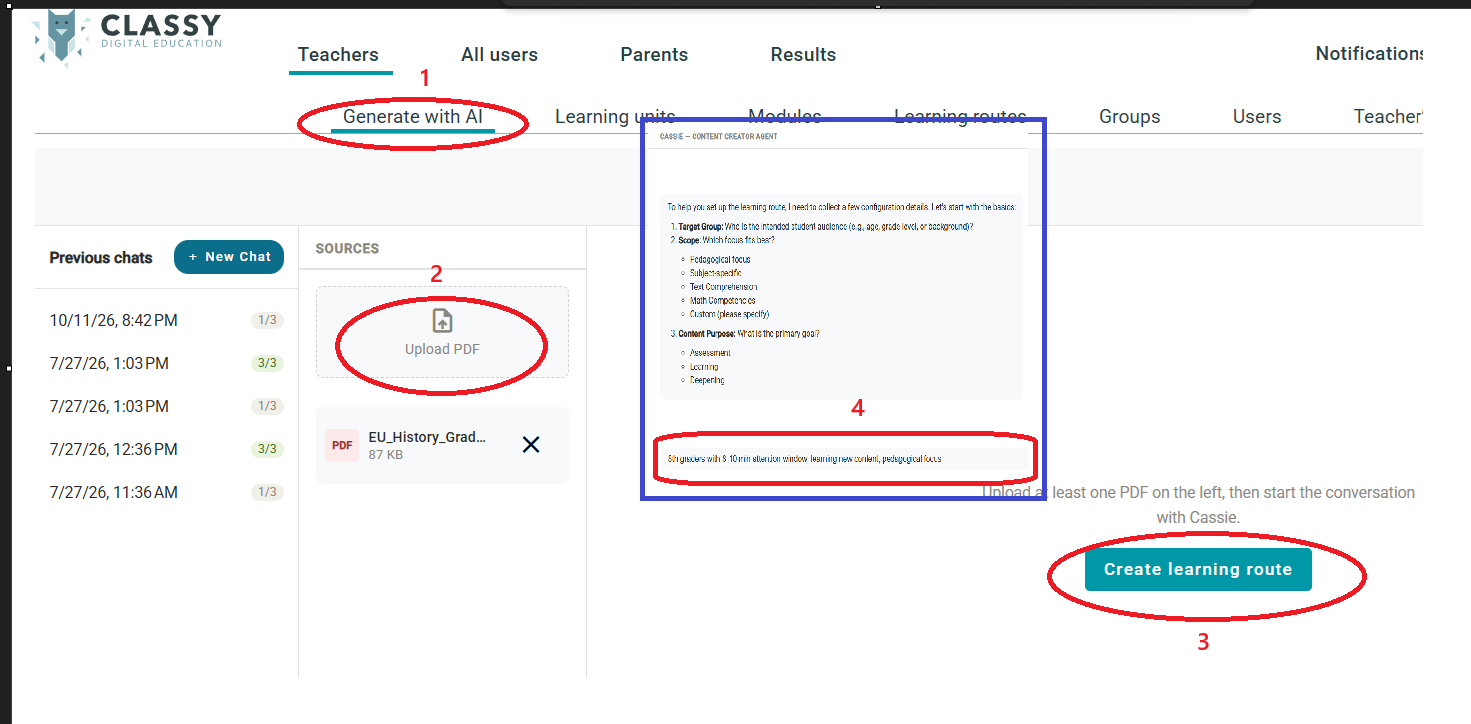The width and height of the screenshot is (1471, 724).
Task: Open Notifications
Action: click(1369, 54)
